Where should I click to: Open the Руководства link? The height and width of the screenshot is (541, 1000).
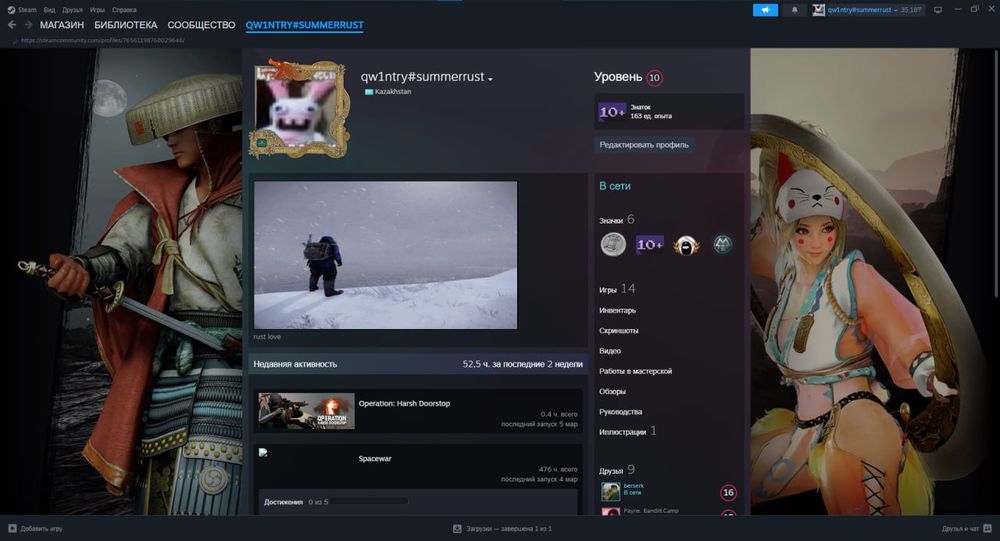tap(621, 412)
